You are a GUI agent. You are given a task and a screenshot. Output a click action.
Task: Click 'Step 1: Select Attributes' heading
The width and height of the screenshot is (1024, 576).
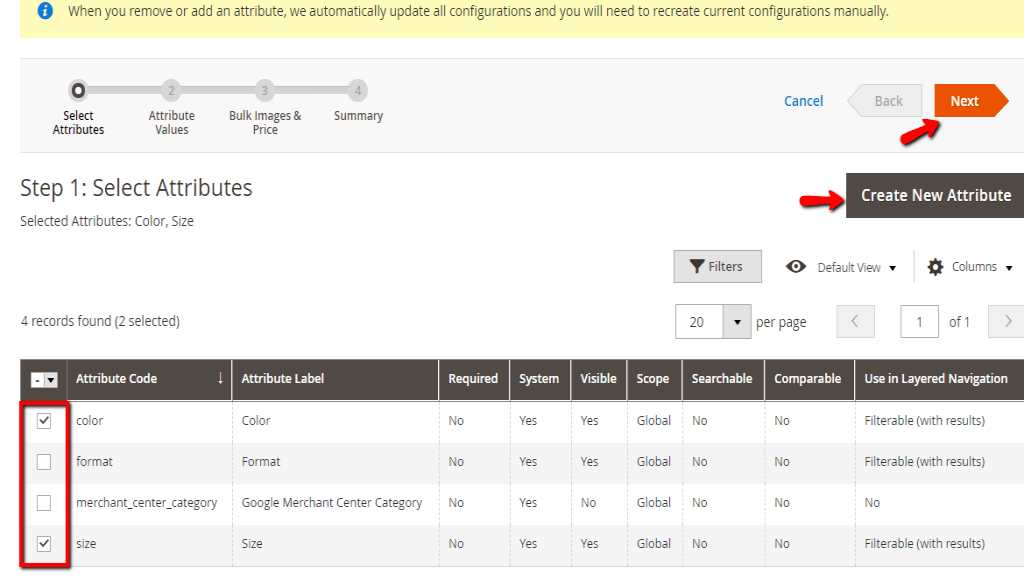click(x=136, y=188)
